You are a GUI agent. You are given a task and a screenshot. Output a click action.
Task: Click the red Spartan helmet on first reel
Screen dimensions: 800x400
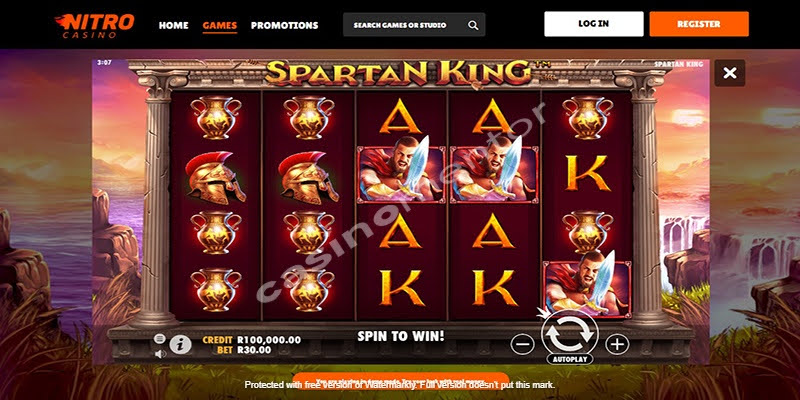click(215, 177)
